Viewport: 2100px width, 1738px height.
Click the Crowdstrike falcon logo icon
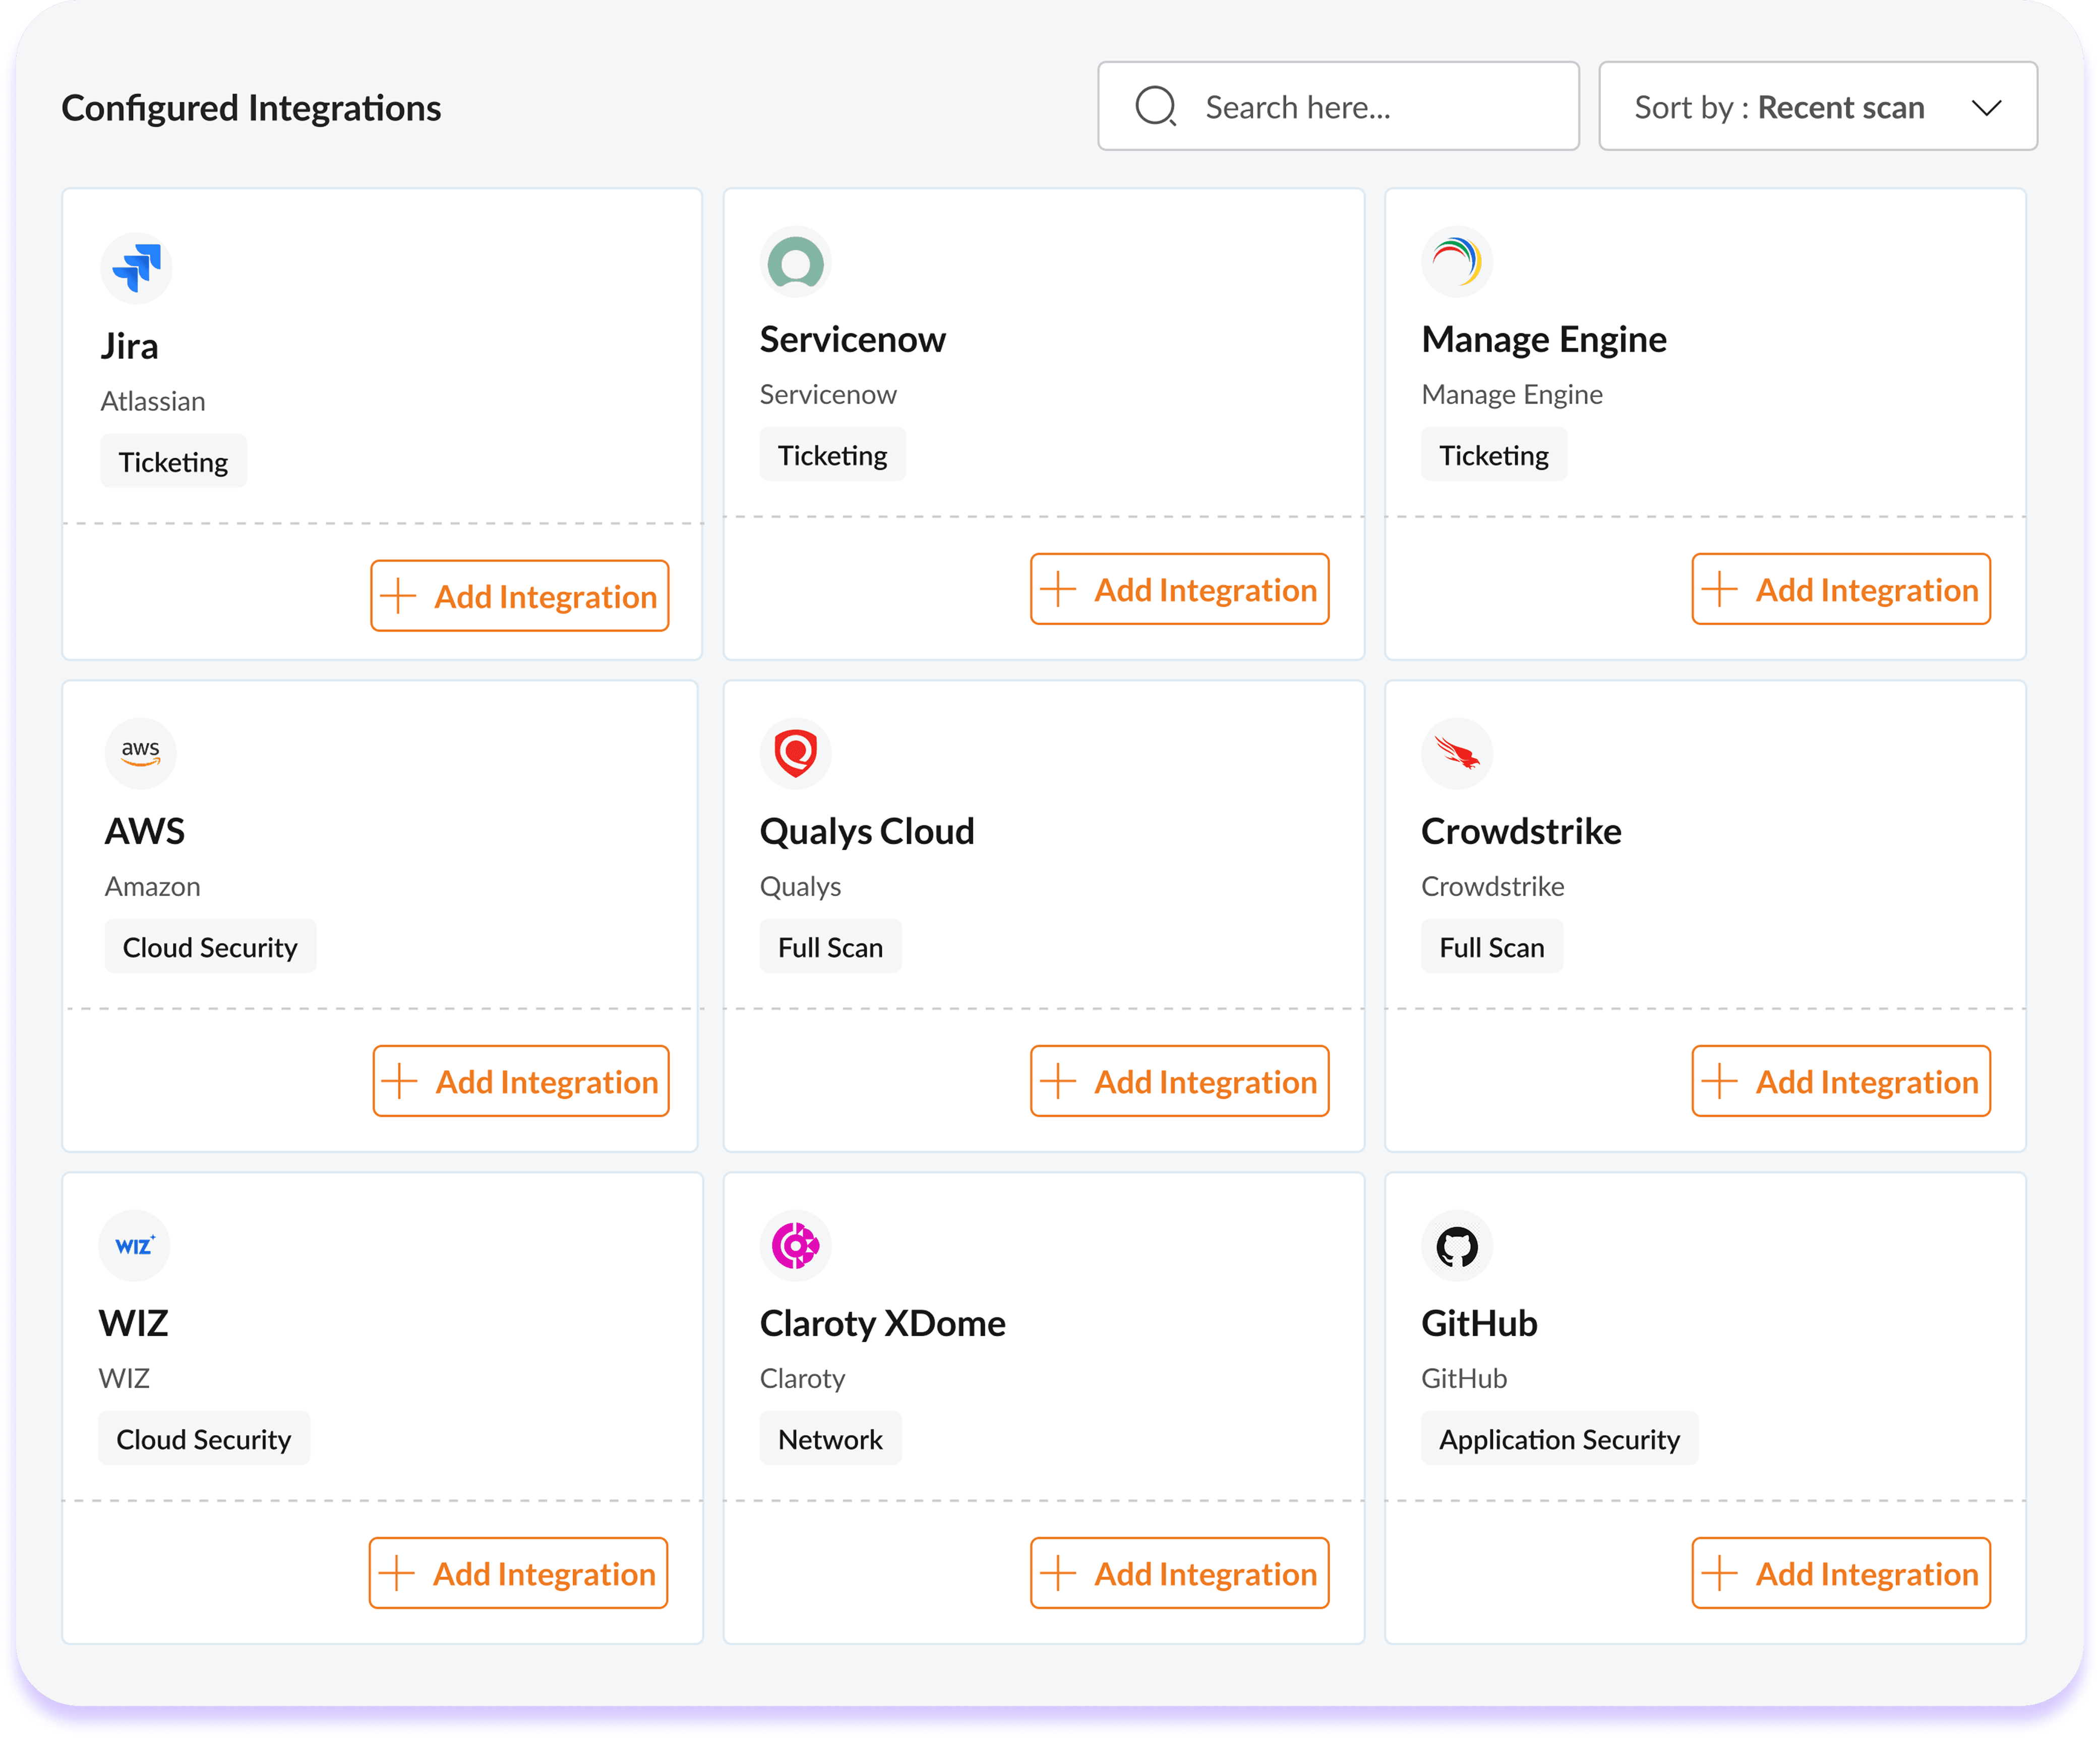[1457, 753]
